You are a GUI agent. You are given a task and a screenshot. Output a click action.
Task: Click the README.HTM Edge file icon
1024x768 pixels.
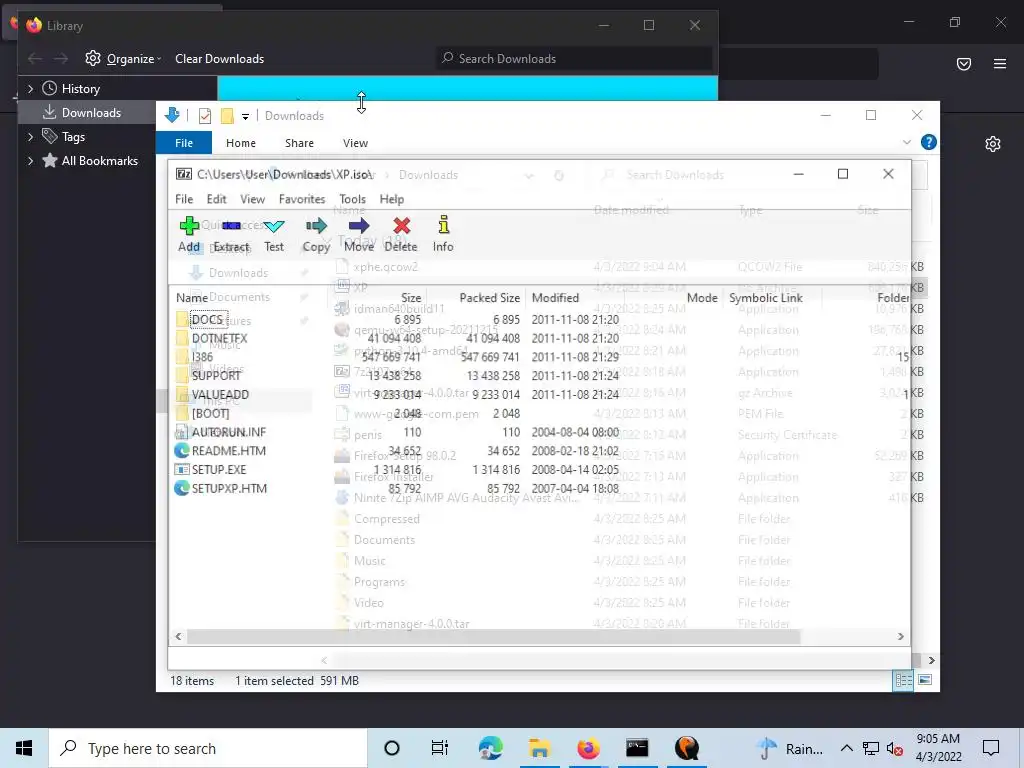[x=182, y=451]
